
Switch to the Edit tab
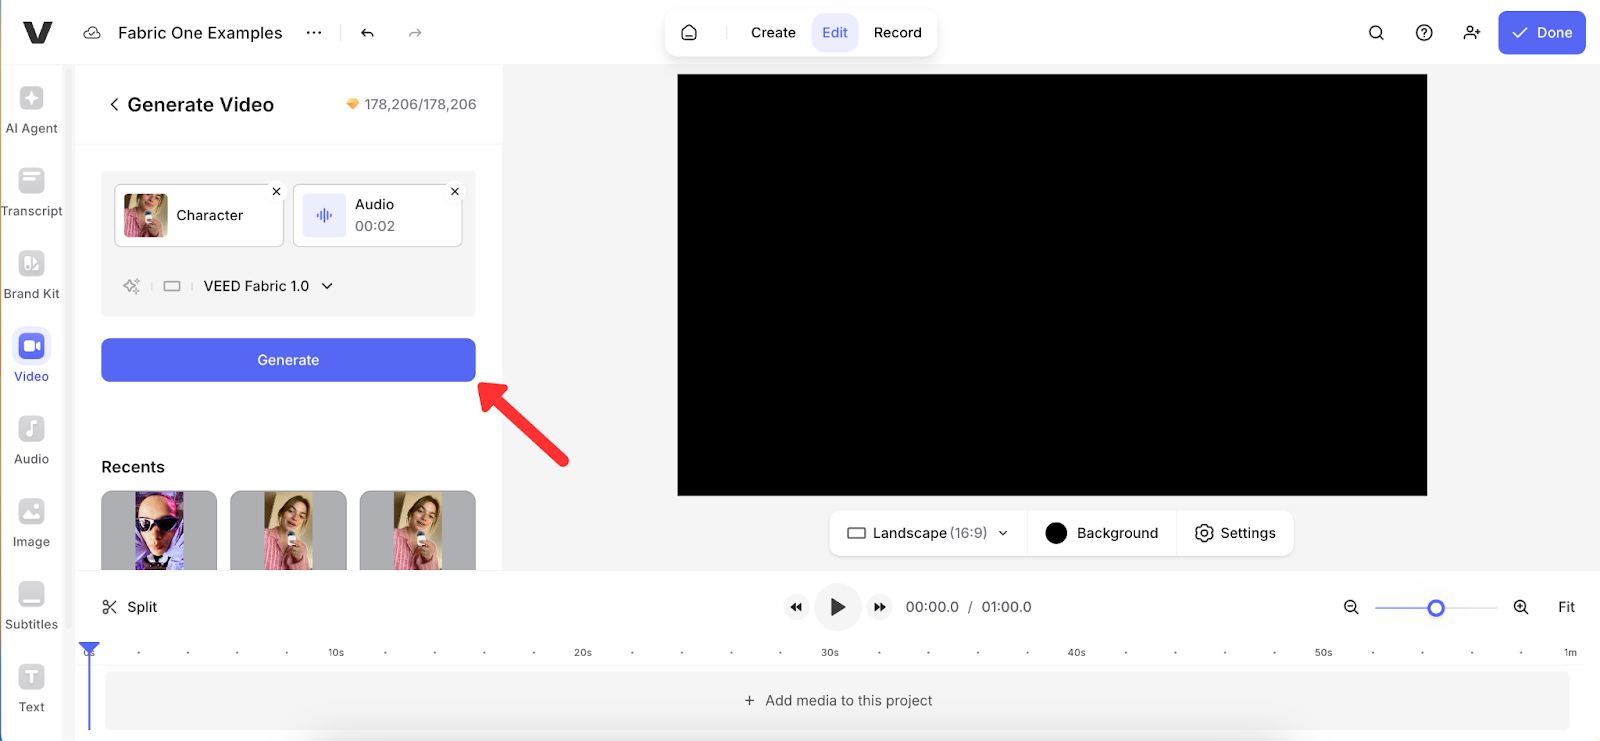pos(835,33)
